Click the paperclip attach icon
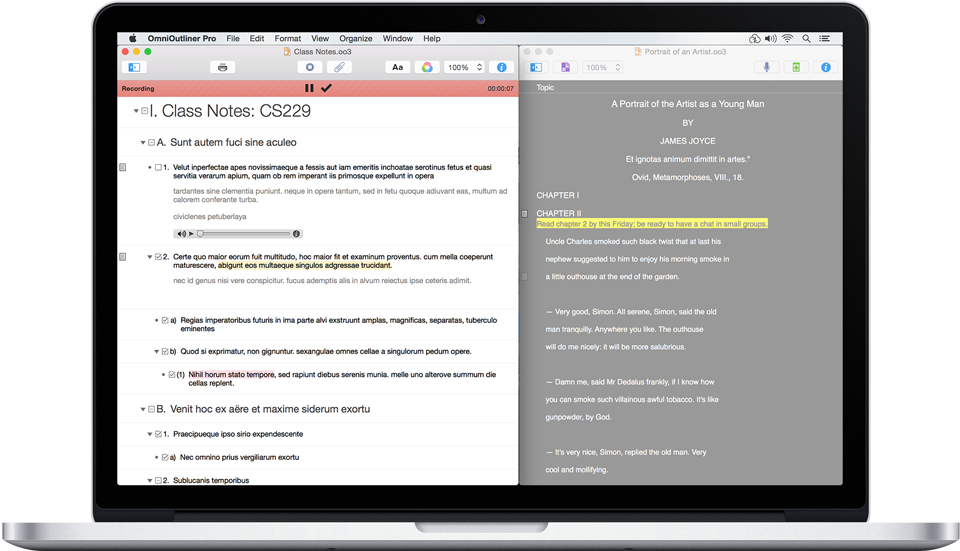Viewport: 960px width, 551px height. [339, 67]
